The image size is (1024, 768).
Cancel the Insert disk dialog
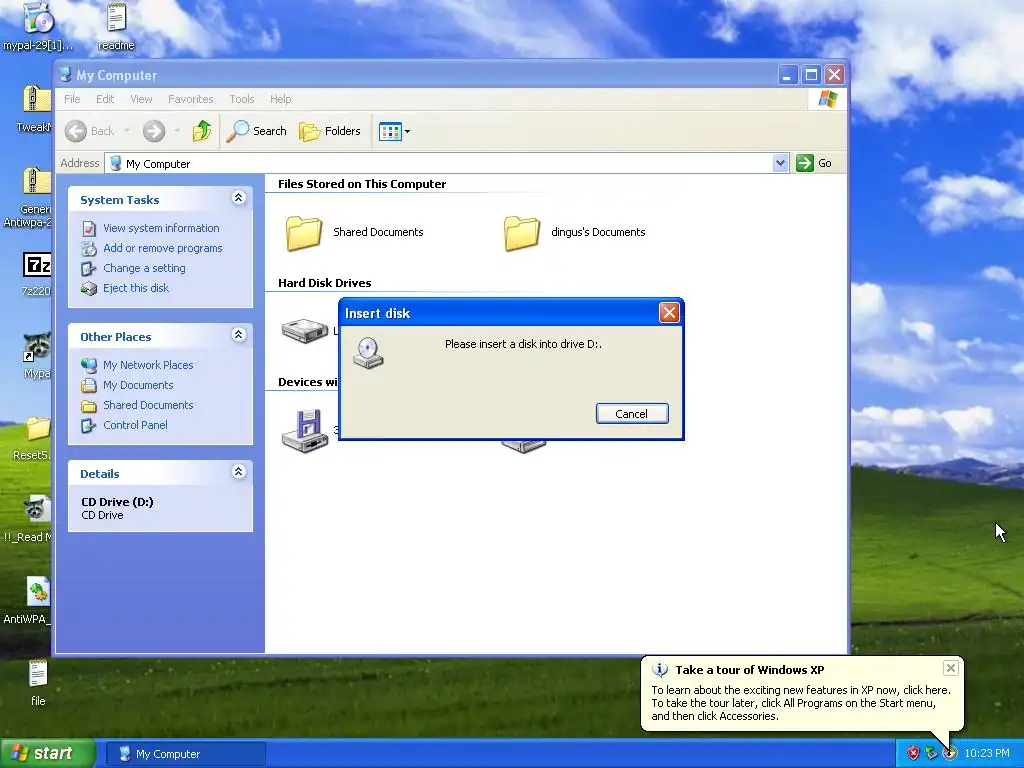[632, 413]
